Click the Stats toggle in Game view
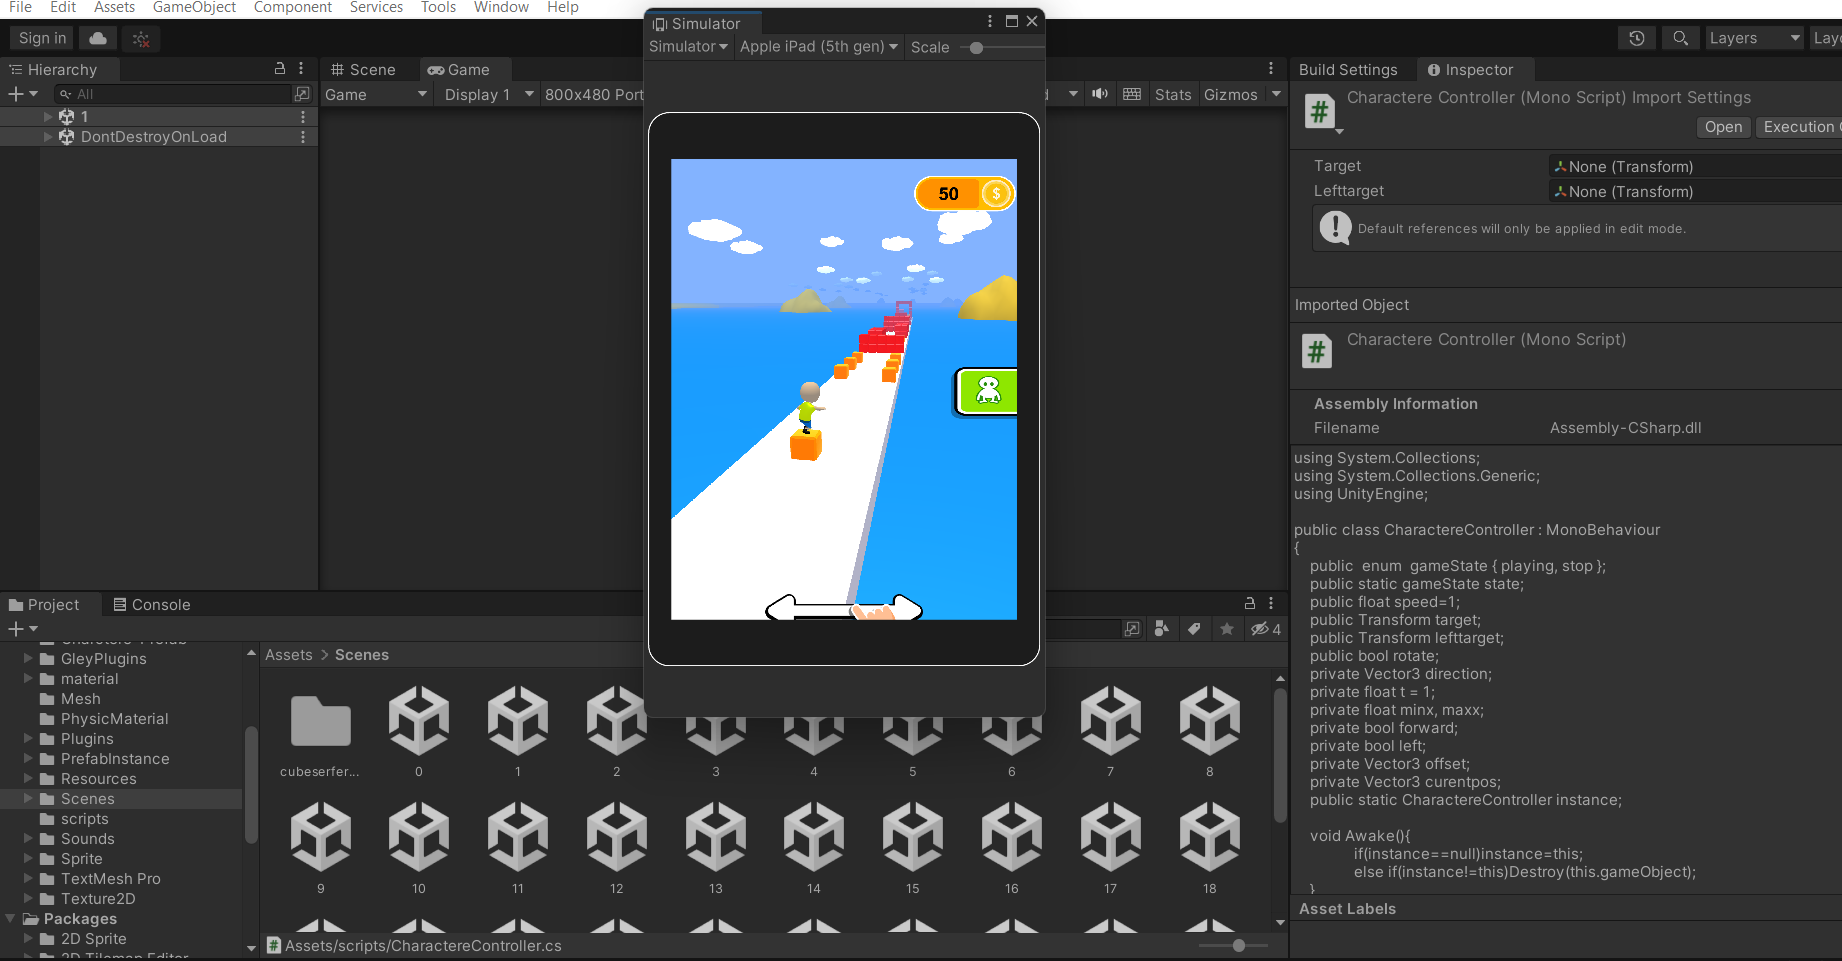Screen dimensions: 1842x961 pos(1172,94)
